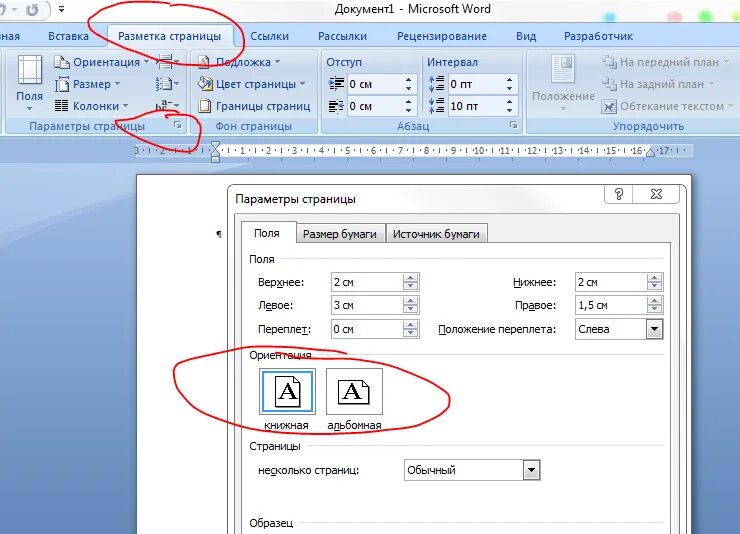Adjust Левое margin spinner

(x=411, y=305)
